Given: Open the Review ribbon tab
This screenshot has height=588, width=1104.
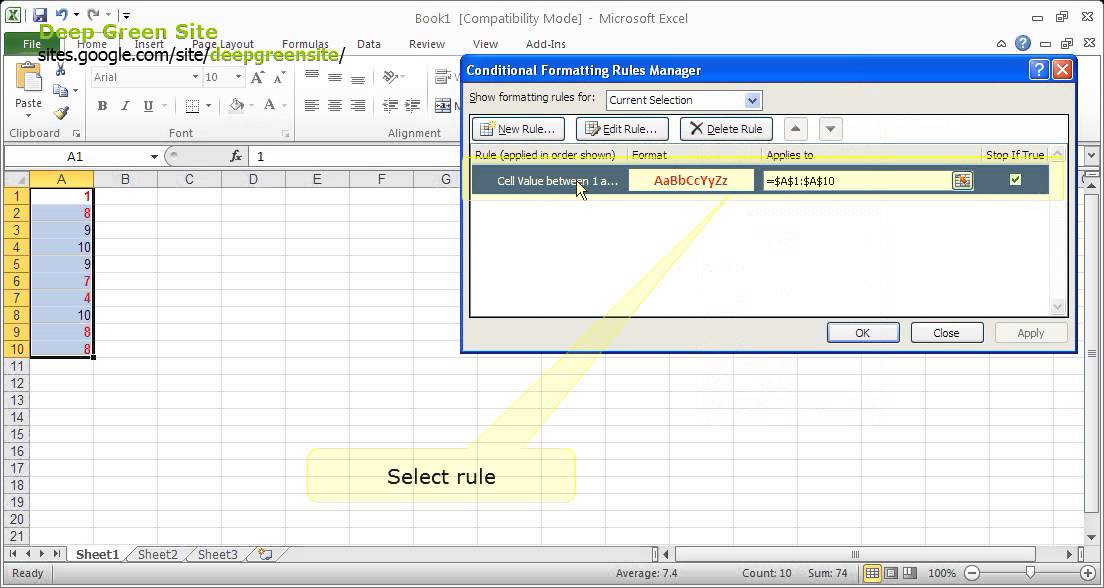Looking at the screenshot, I should point(427,44).
